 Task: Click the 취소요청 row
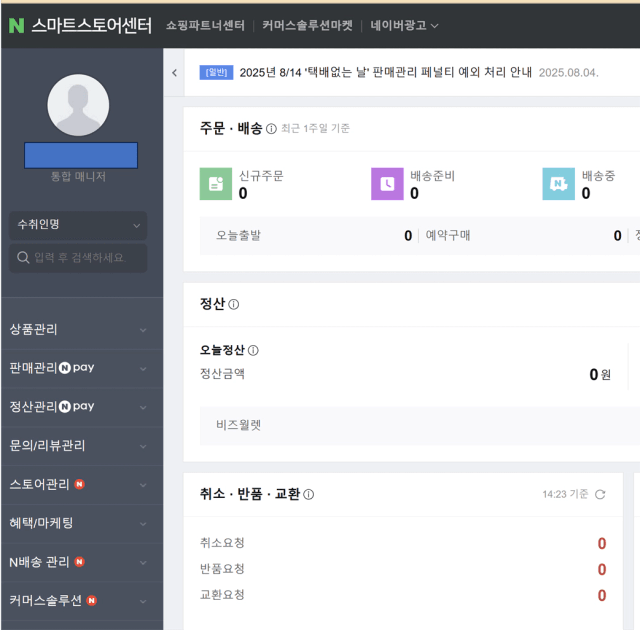click(x=403, y=543)
